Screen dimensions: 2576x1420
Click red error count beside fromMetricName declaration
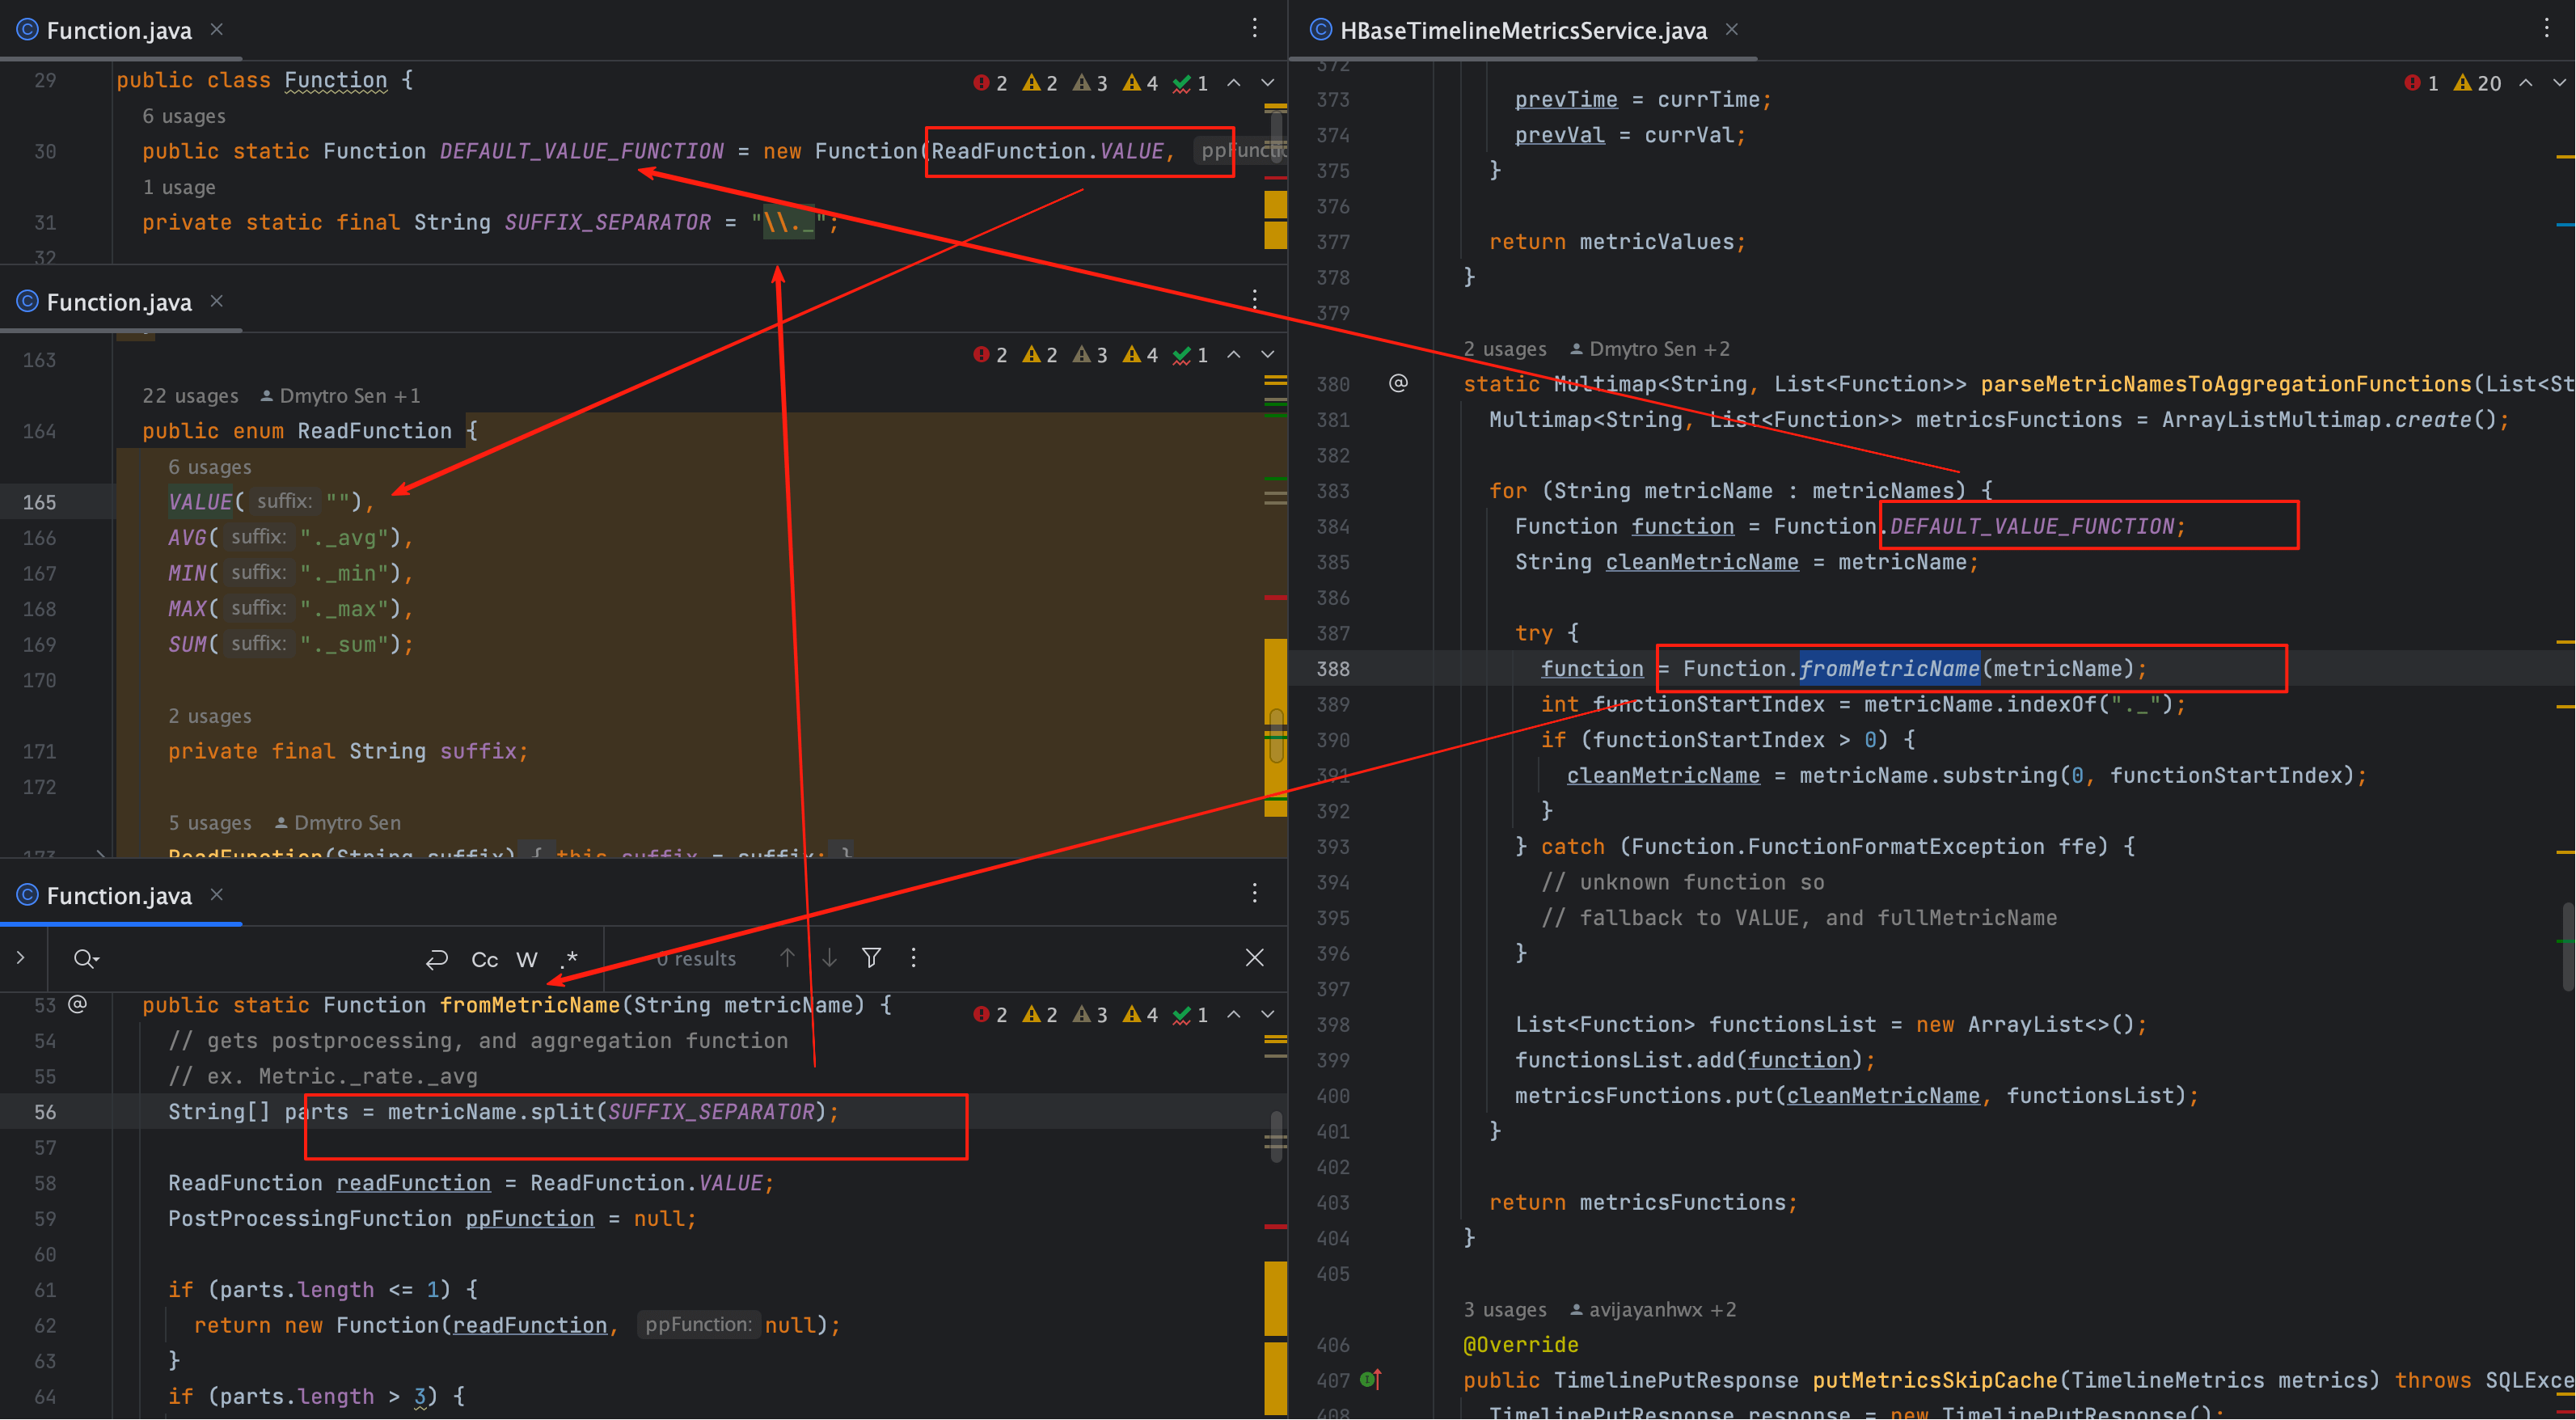pos(990,1015)
